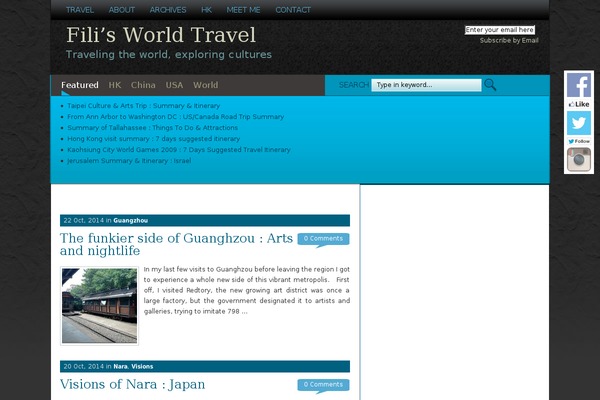Open Jerusalem Summary & Itinerary link

(129, 161)
